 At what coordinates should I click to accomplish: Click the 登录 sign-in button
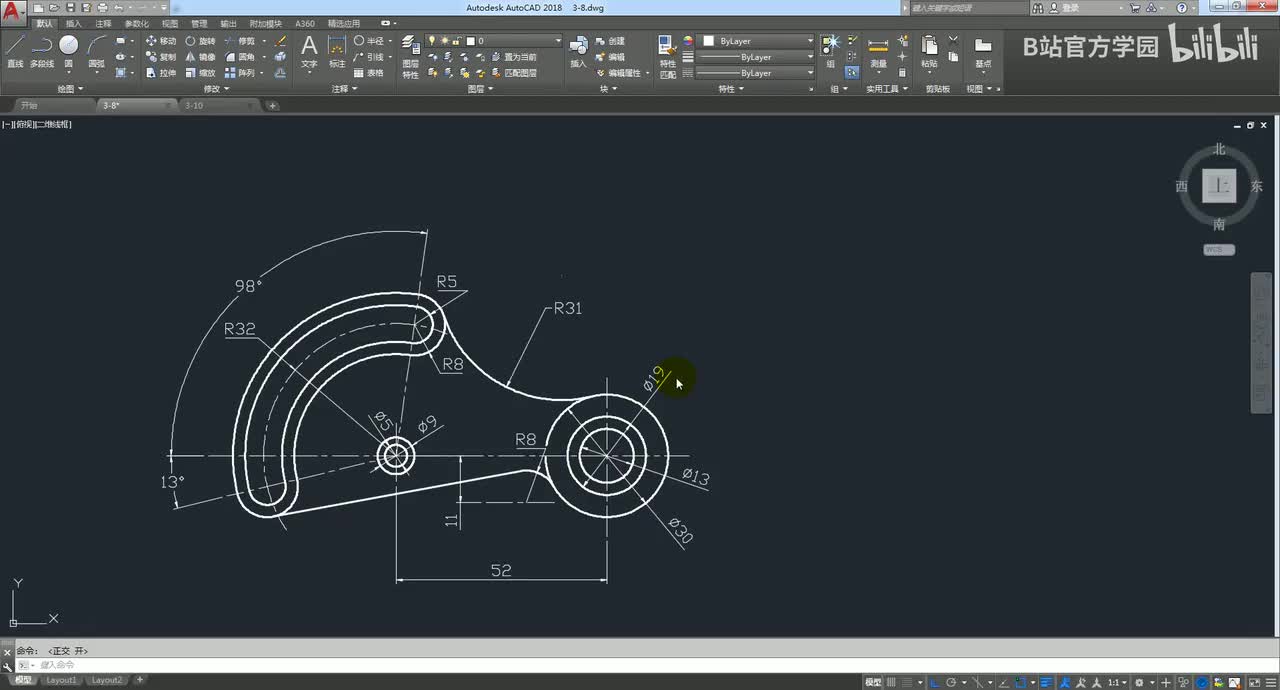(x=1070, y=7)
